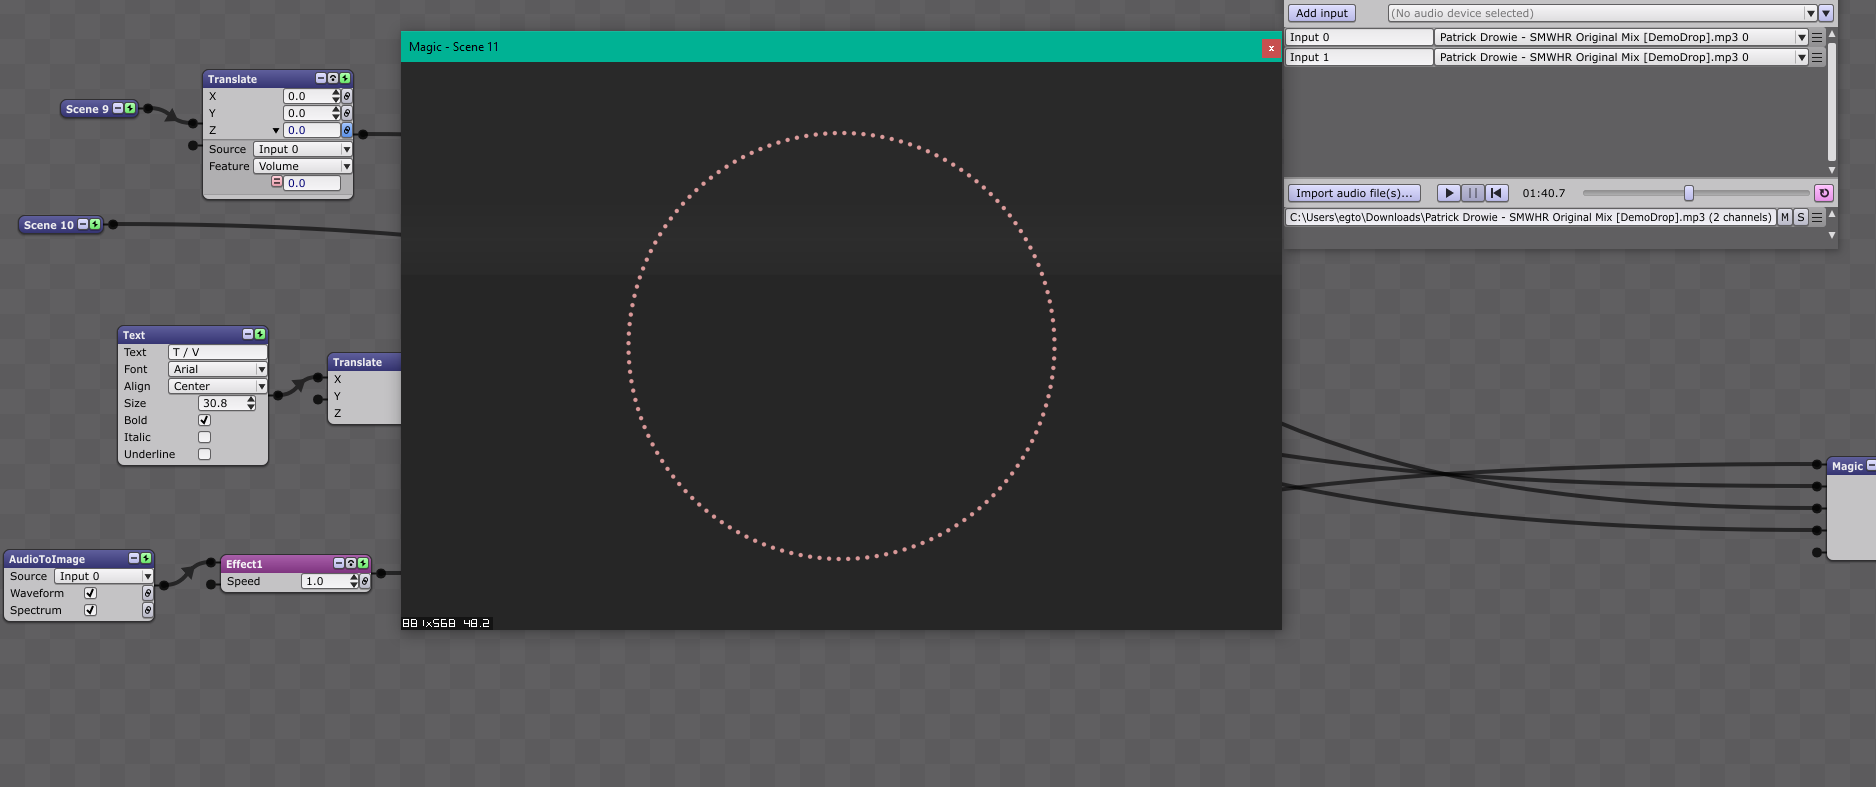Click the pink equals icon under Feature
Viewport: 1876px width, 787px height.
click(x=277, y=182)
